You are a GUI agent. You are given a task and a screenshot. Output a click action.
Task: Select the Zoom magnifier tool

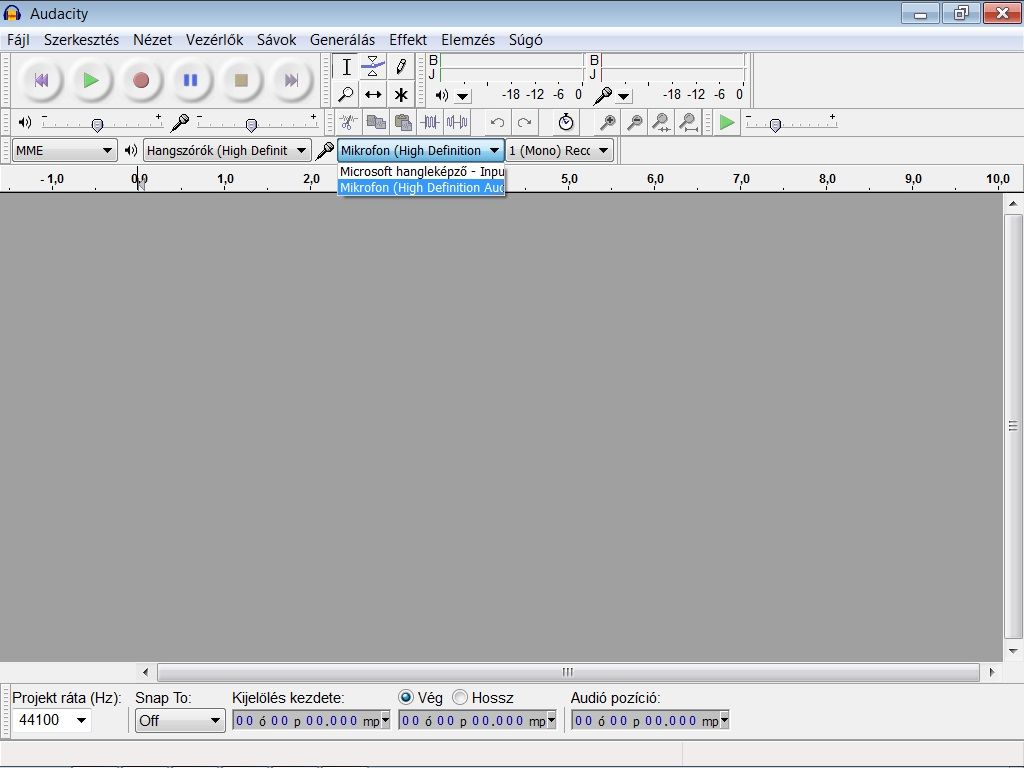(346, 95)
